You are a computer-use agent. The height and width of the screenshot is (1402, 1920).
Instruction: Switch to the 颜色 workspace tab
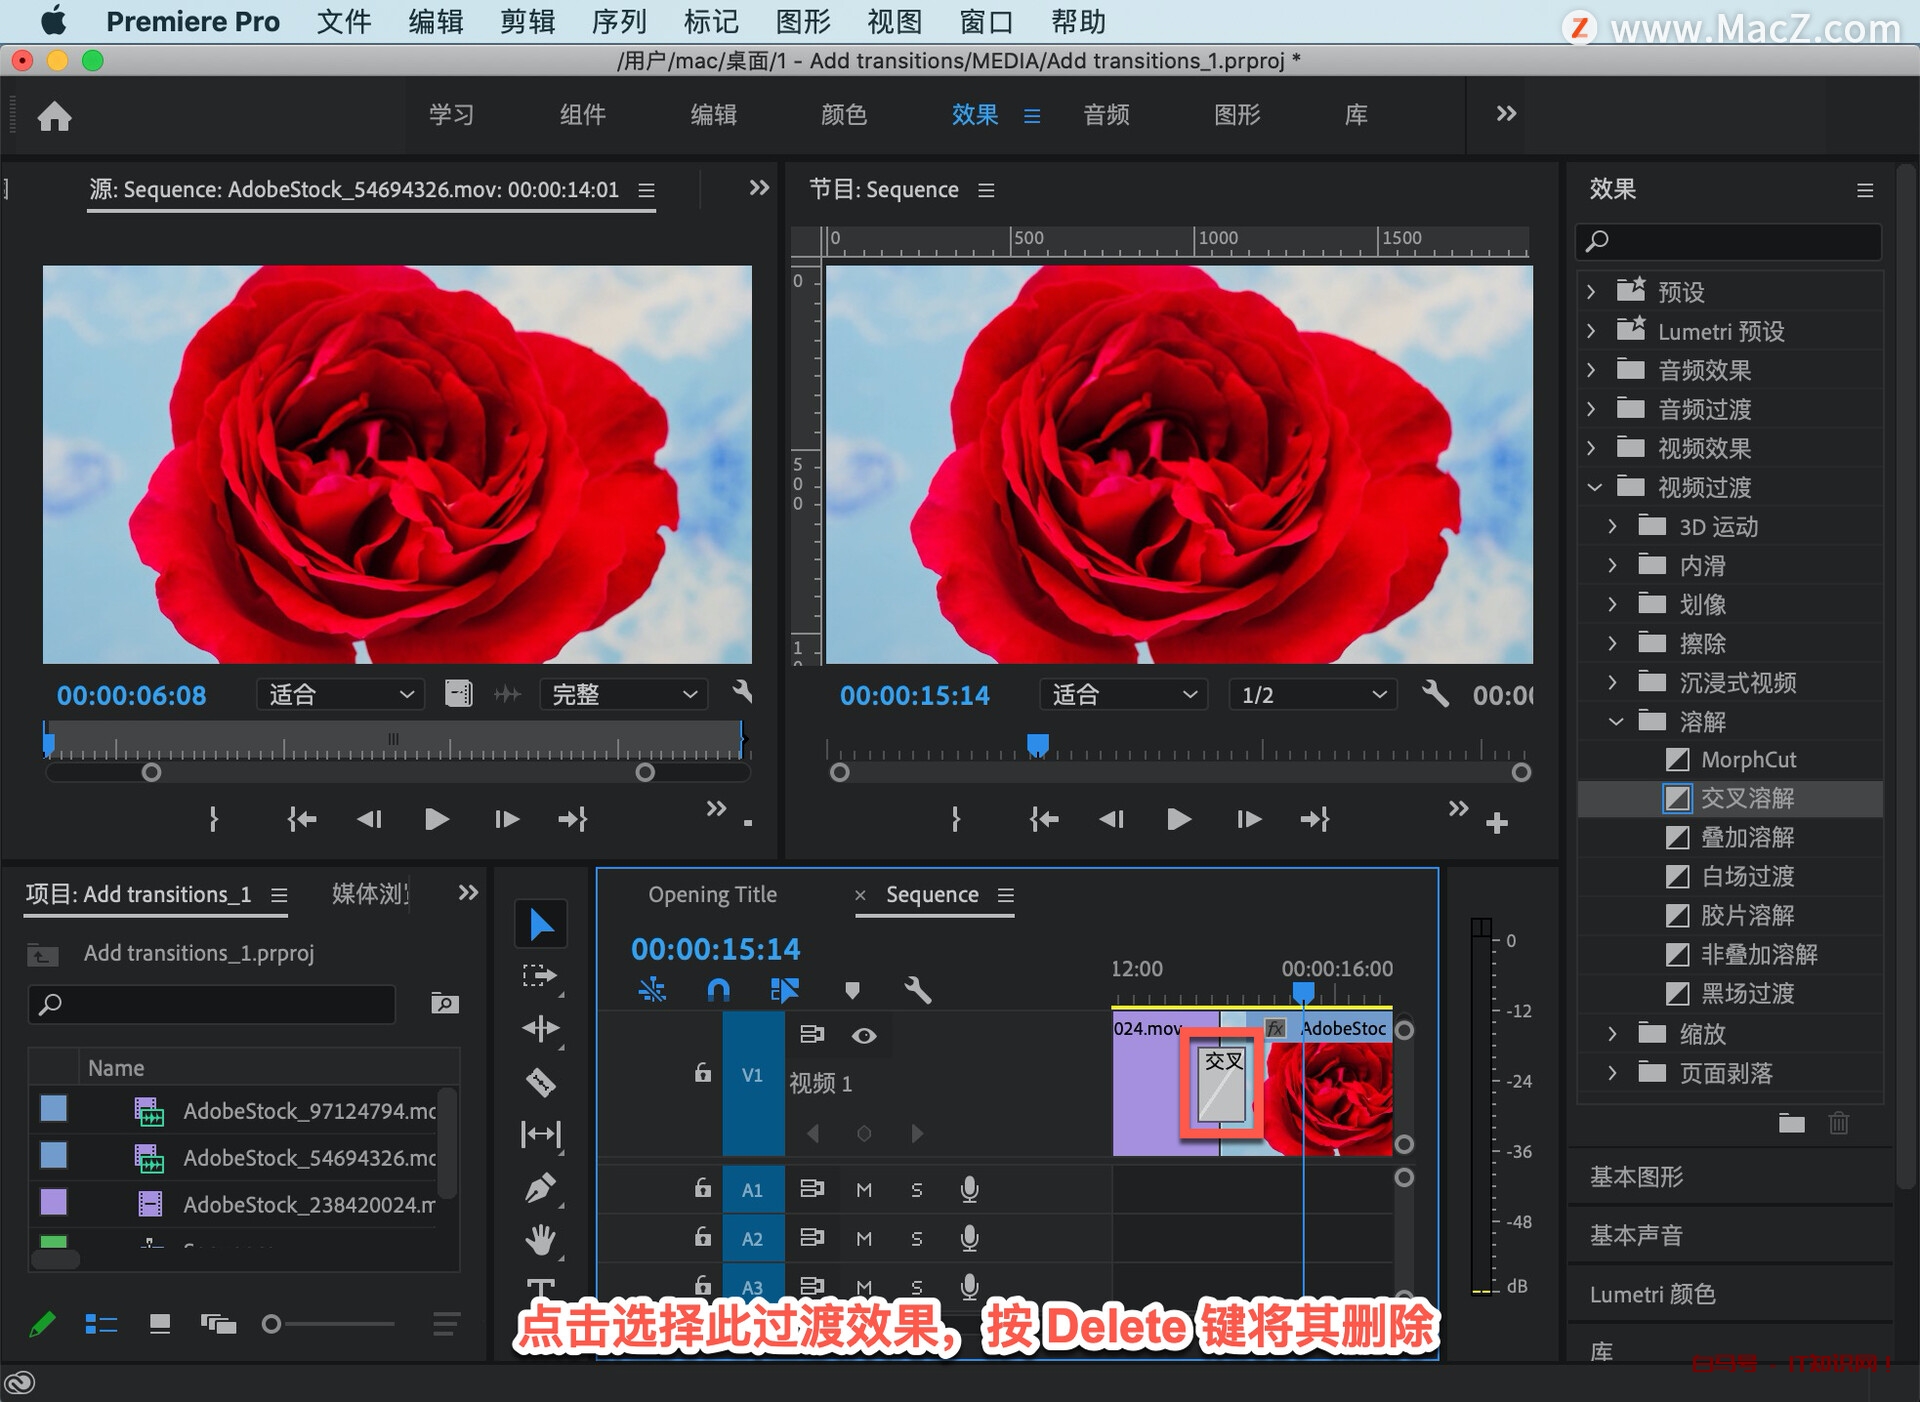(843, 115)
